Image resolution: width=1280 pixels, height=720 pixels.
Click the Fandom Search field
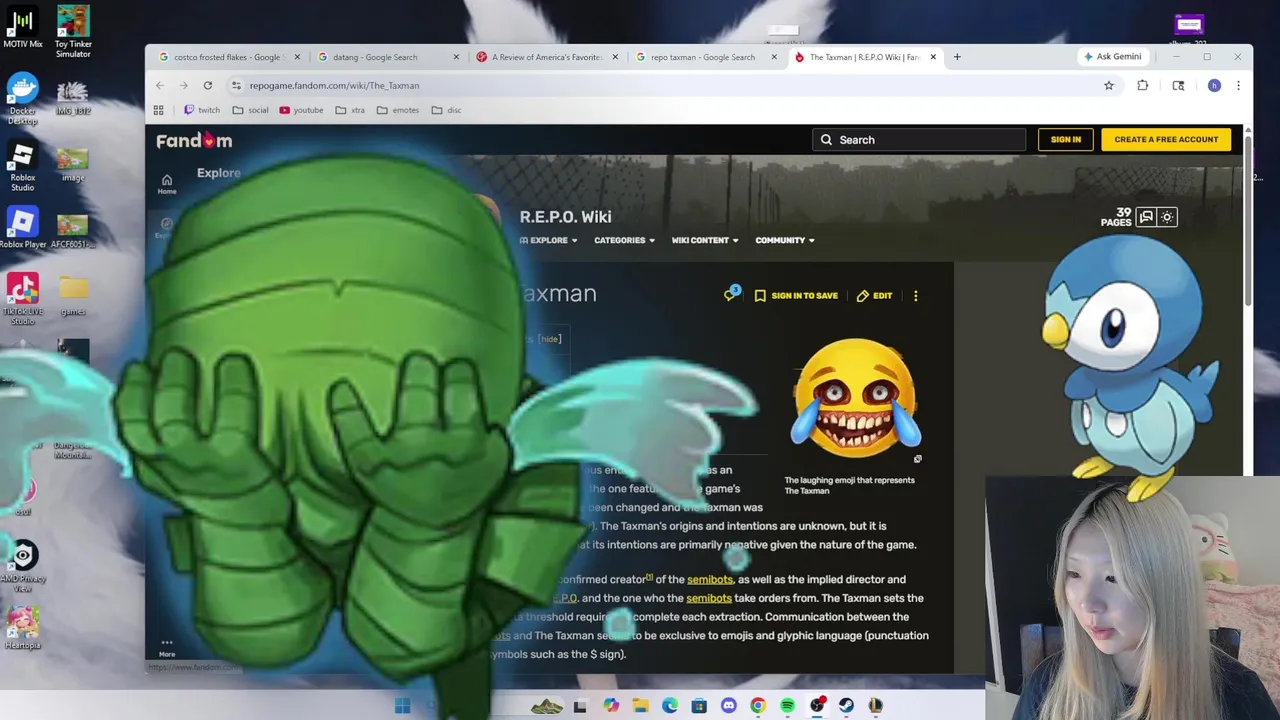click(x=918, y=140)
